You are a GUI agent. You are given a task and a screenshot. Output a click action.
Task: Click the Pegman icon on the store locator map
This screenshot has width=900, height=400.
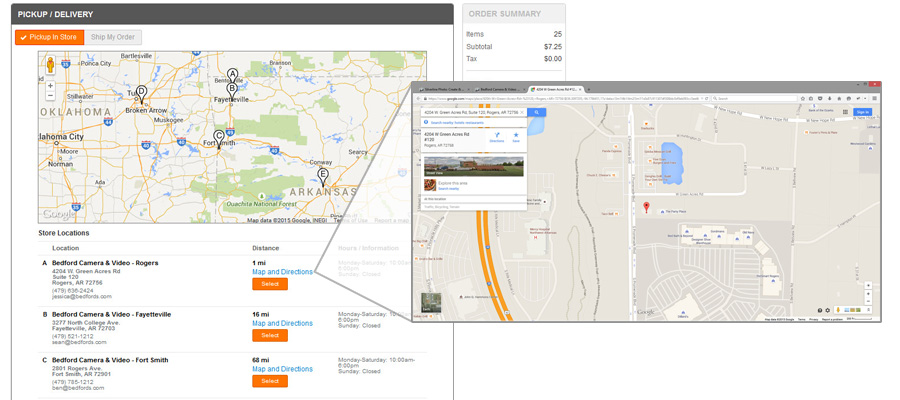[x=50, y=65]
